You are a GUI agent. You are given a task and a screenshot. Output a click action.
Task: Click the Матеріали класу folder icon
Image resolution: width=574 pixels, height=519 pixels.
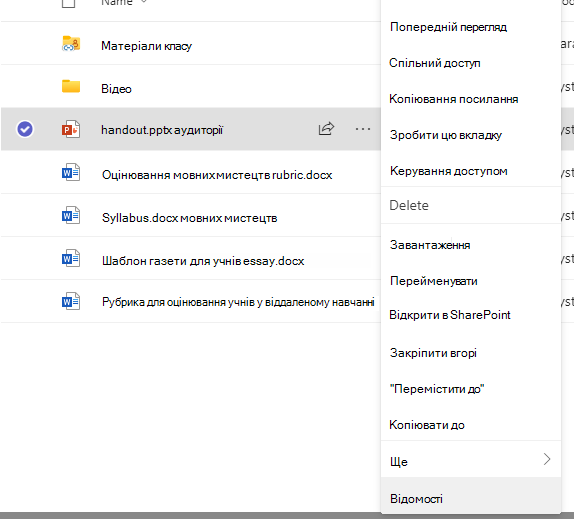click(x=71, y=44)
